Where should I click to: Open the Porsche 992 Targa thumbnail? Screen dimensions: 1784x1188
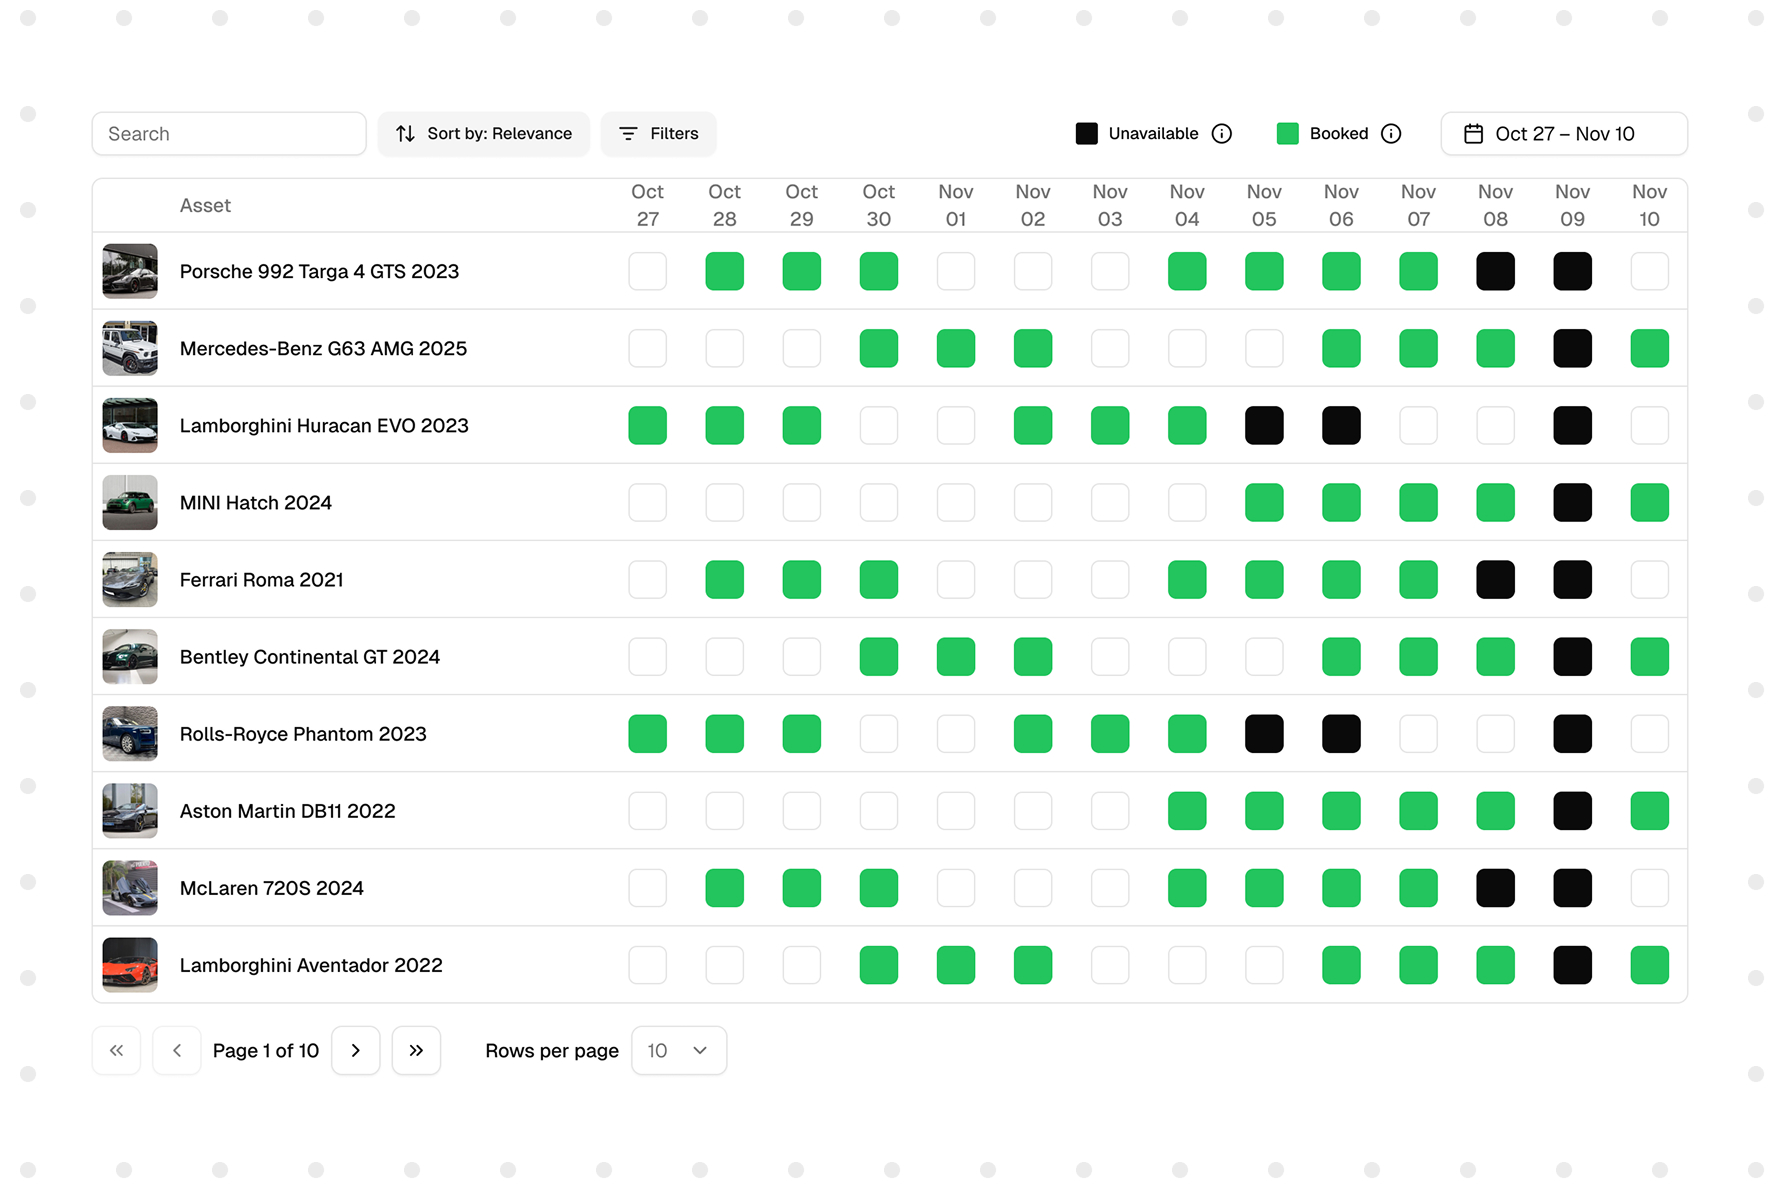pyautogui.click(x=130, y=271)
